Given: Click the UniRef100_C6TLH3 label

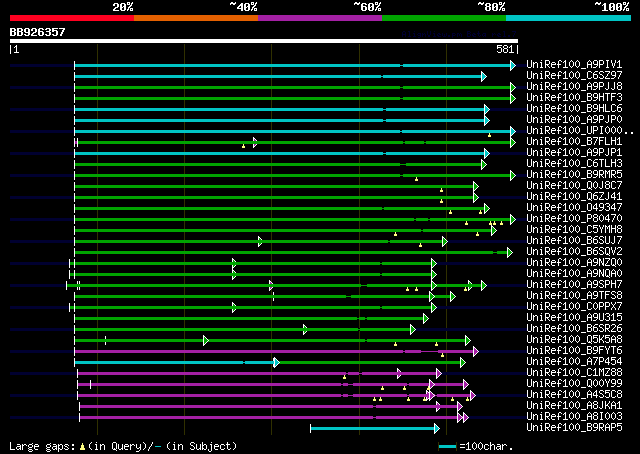Looking at the screenshot, I should (574, 164).
